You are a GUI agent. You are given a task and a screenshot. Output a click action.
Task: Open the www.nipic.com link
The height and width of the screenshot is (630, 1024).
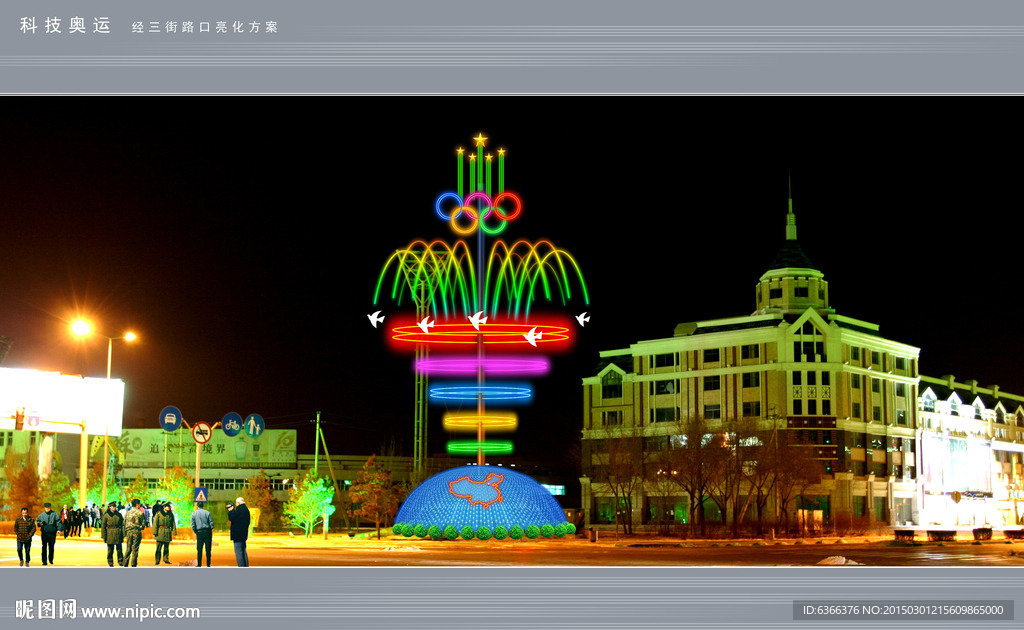(140, 611)
